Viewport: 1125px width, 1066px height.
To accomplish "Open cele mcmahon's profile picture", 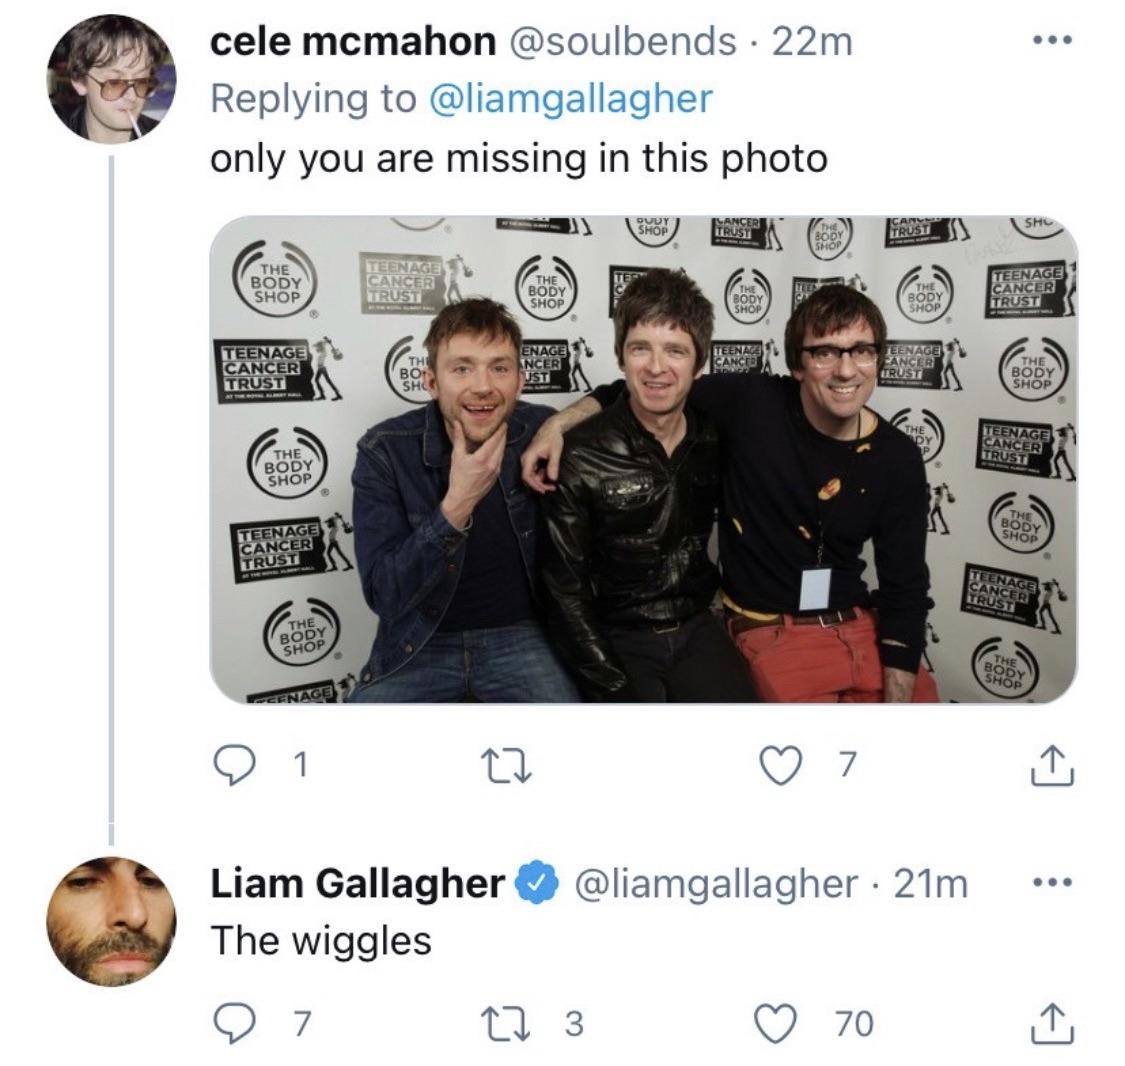I will 111,78.
